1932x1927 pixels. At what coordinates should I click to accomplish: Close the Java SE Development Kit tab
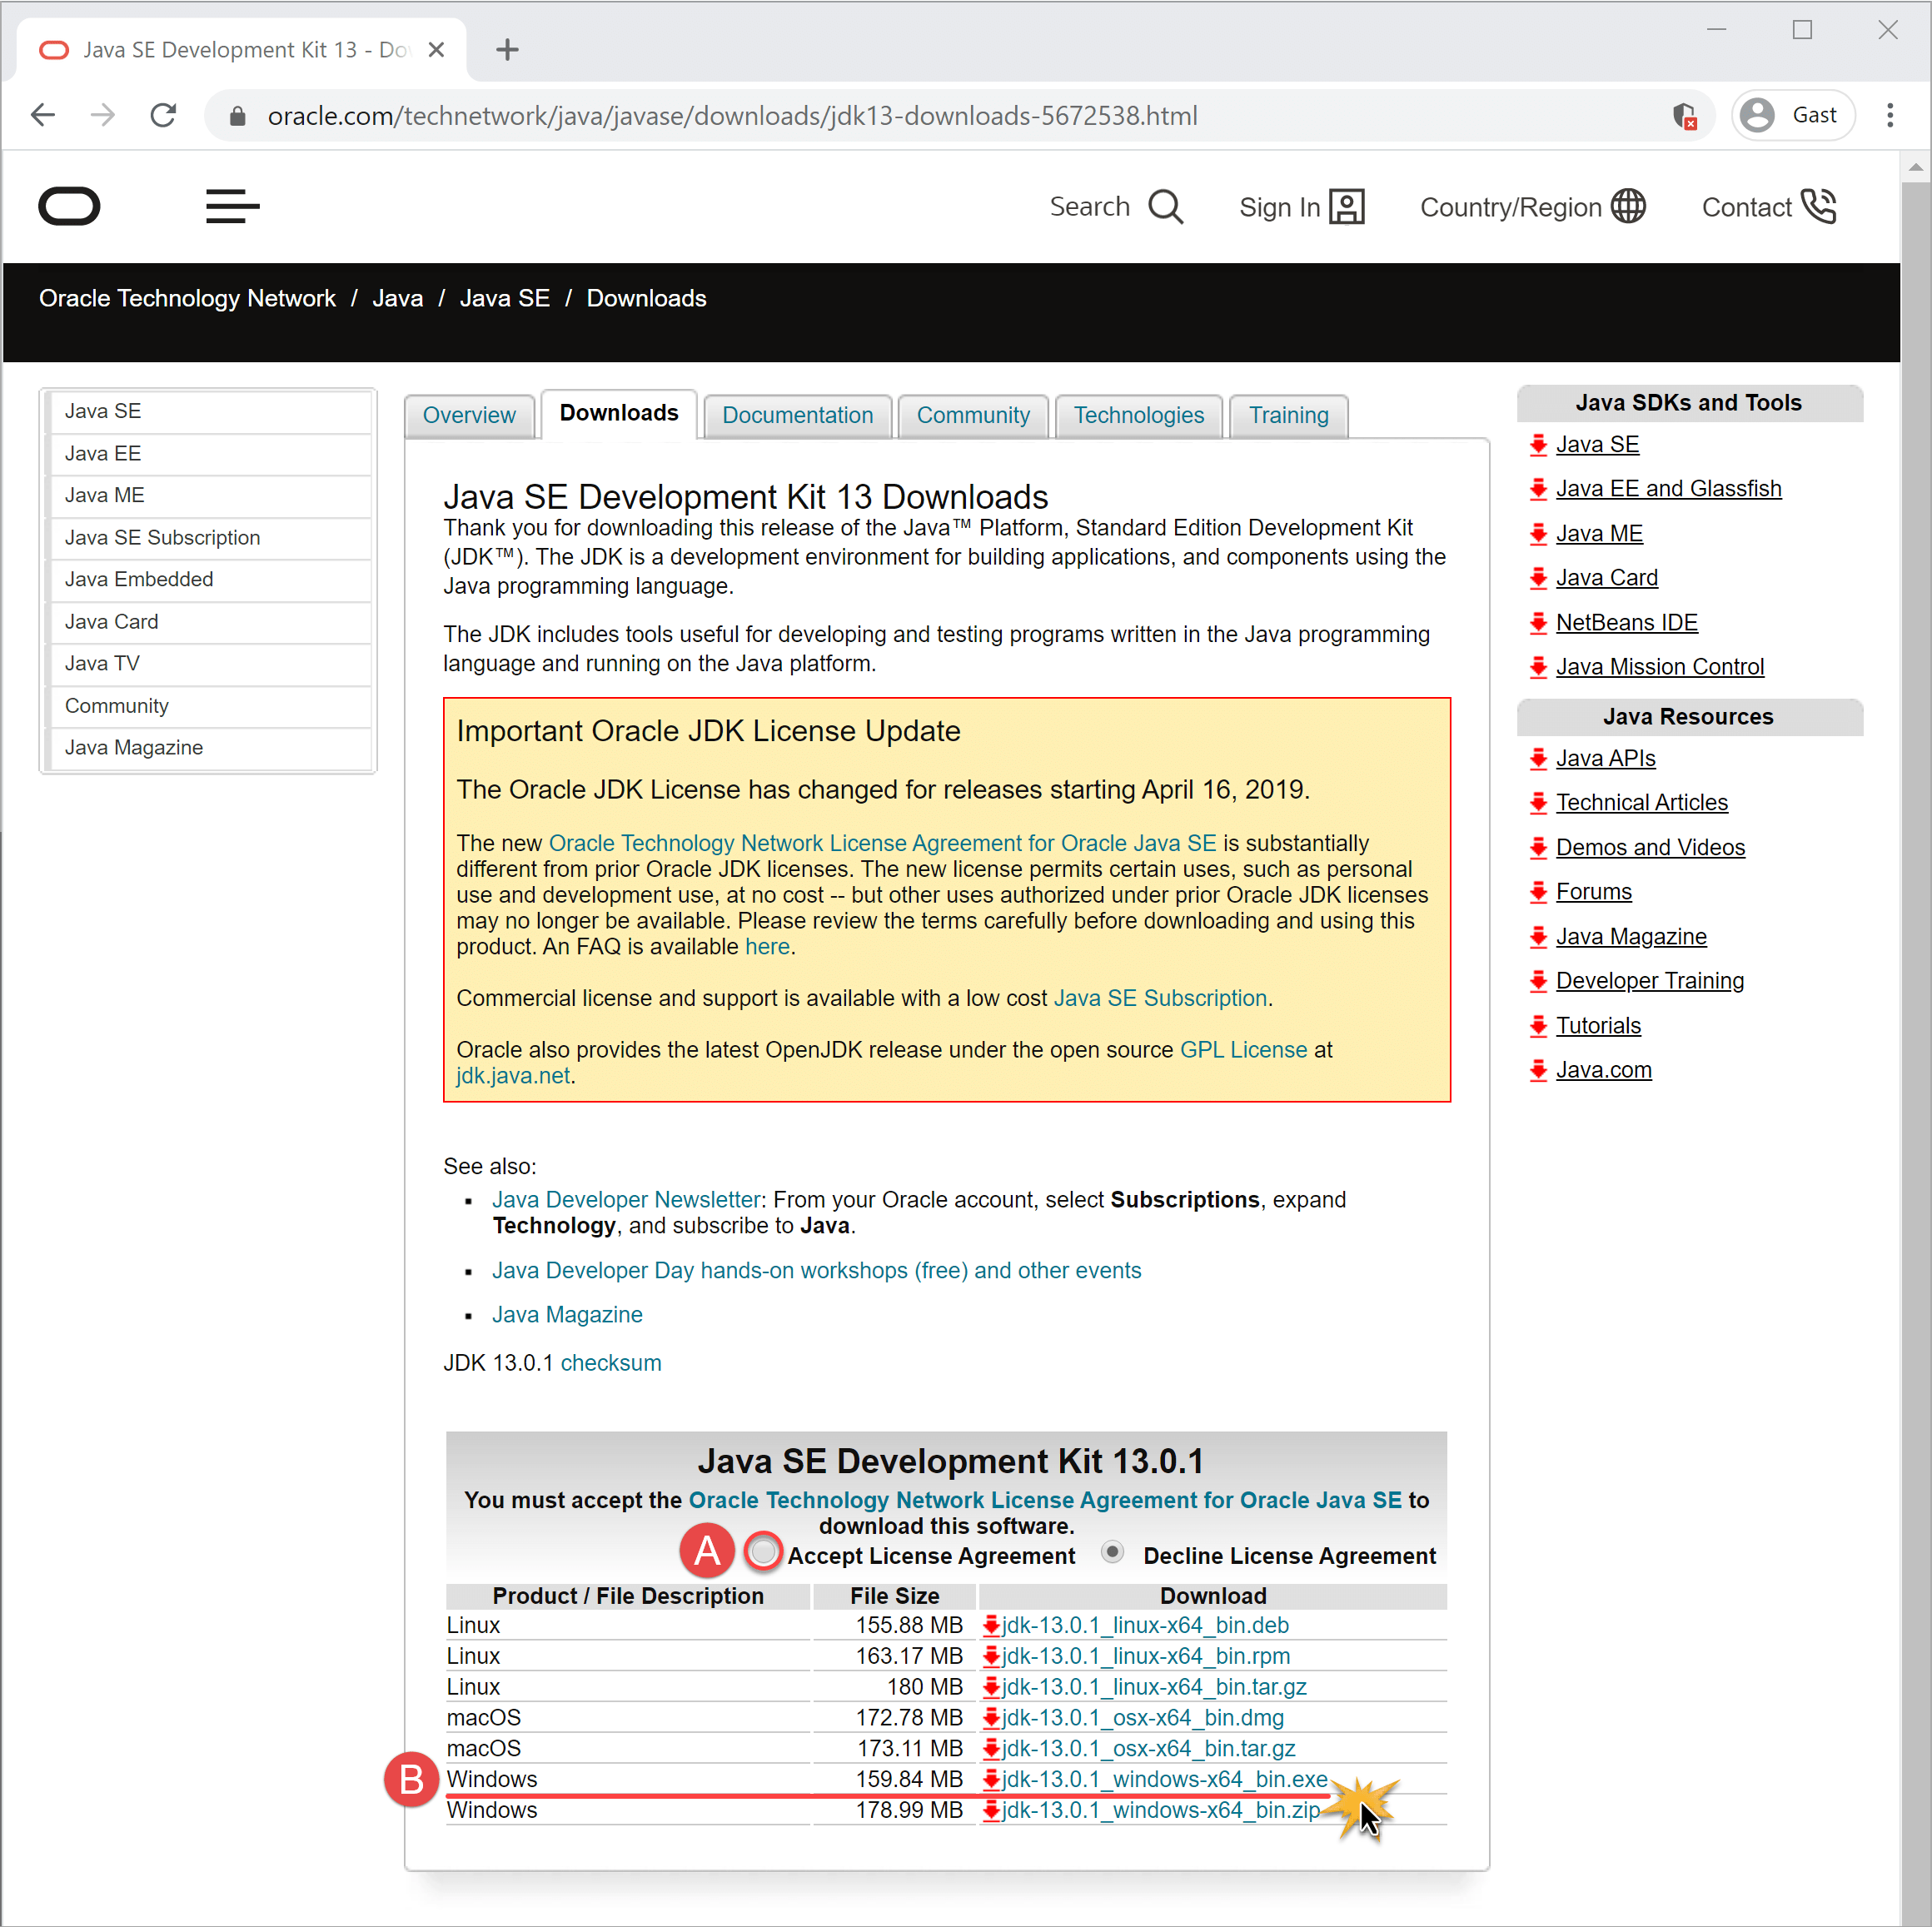click(436, 49)
